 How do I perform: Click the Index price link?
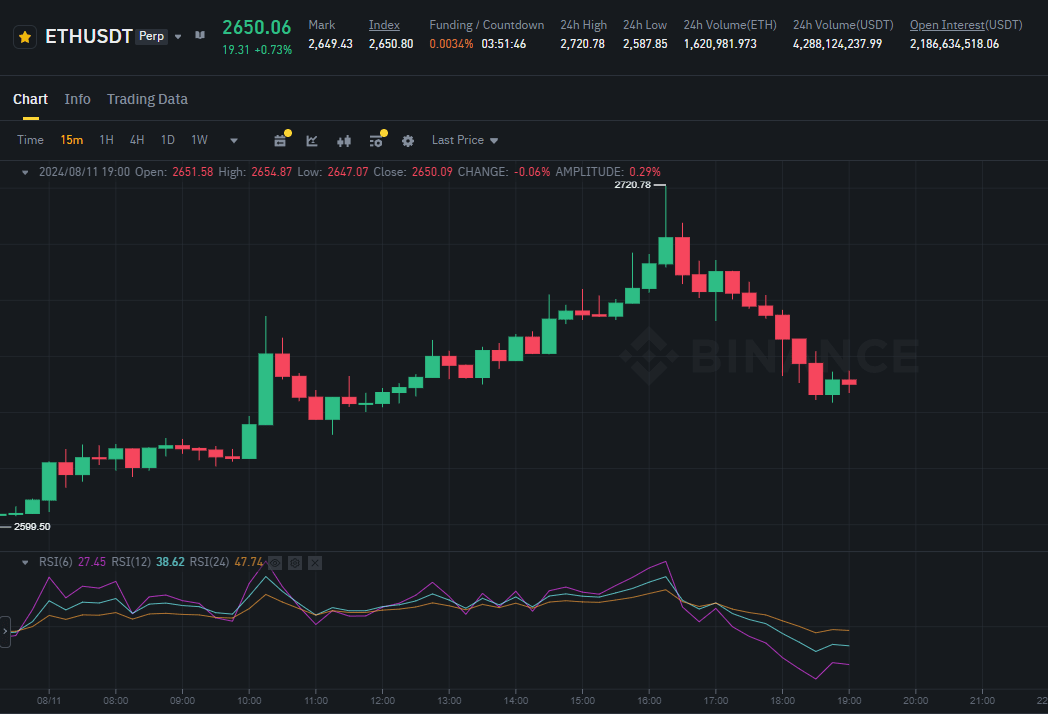(x=383, y=24)
